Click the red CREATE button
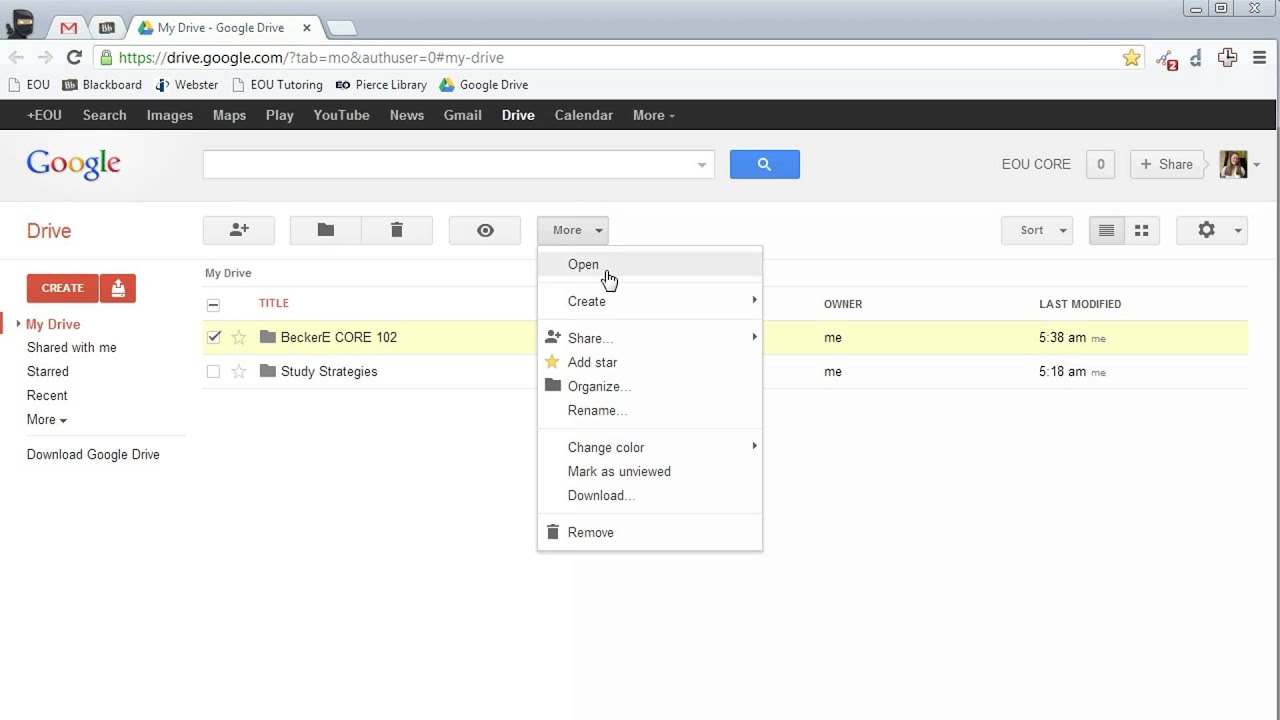The width and height of the screenshot is (1280, 720). (x=63, y=288)
